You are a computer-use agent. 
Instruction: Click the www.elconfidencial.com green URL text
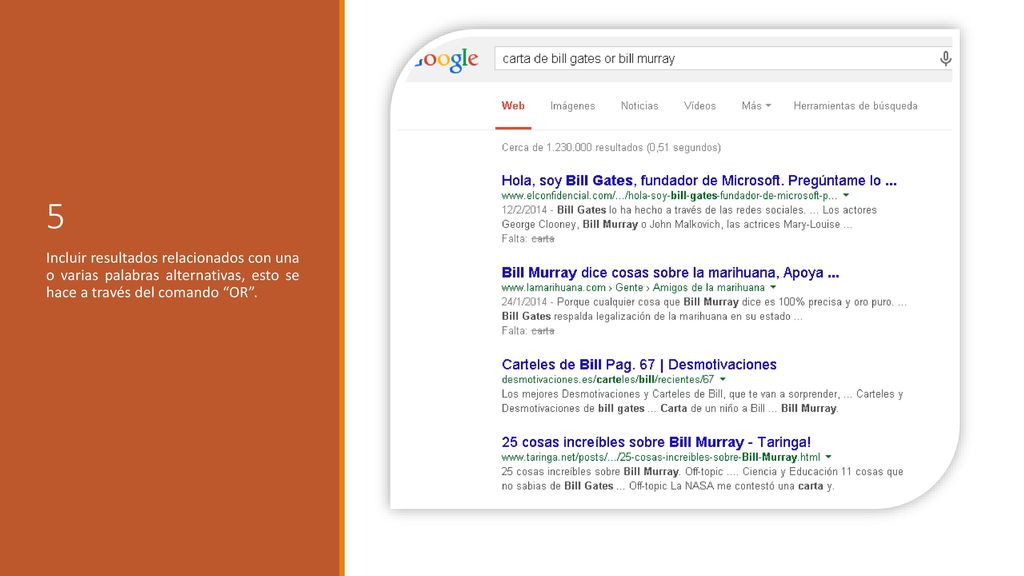(x=669, y=195)
